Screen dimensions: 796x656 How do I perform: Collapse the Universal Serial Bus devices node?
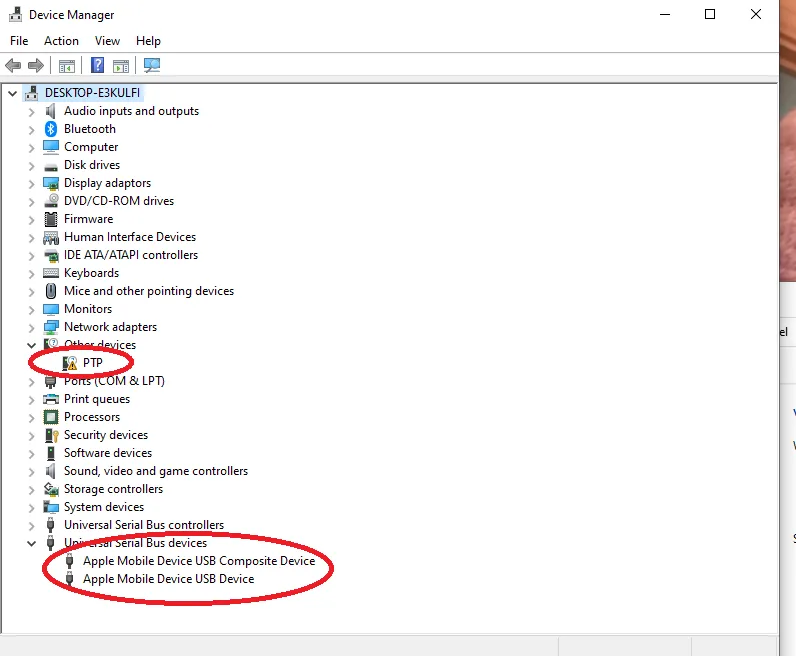tap(31, 543)
